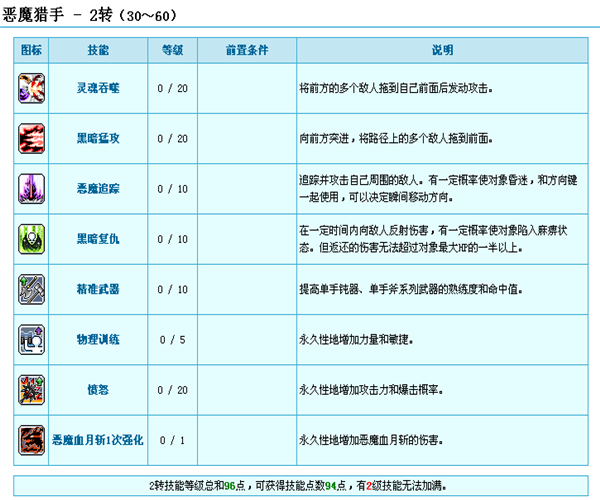Click the 0 / 5 level of 物理训练

pos(173,340)
